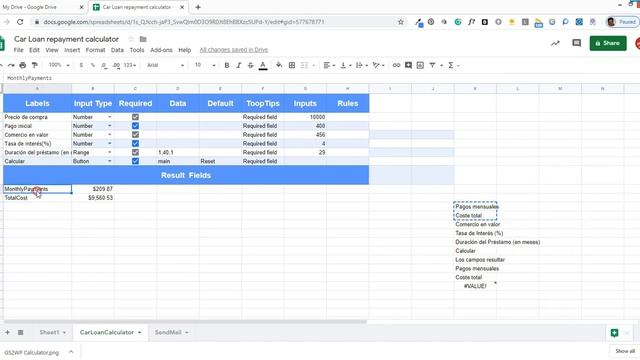
Task: Open the functions sigma menu
Action: pos(451,65)
